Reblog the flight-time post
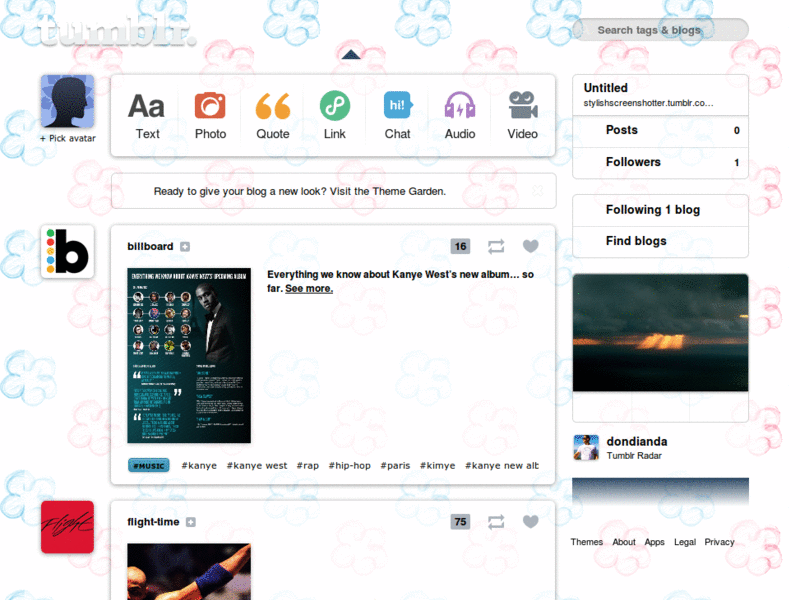 pos(496,522)
